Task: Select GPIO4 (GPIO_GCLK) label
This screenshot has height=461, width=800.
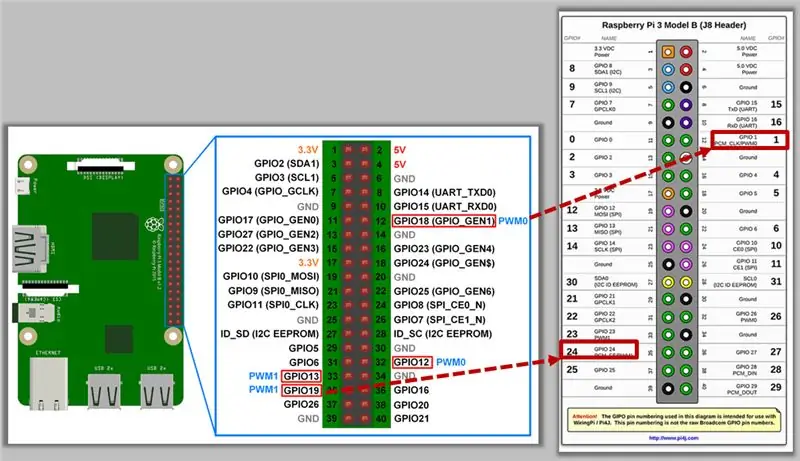Action: [x=270, y=192]
